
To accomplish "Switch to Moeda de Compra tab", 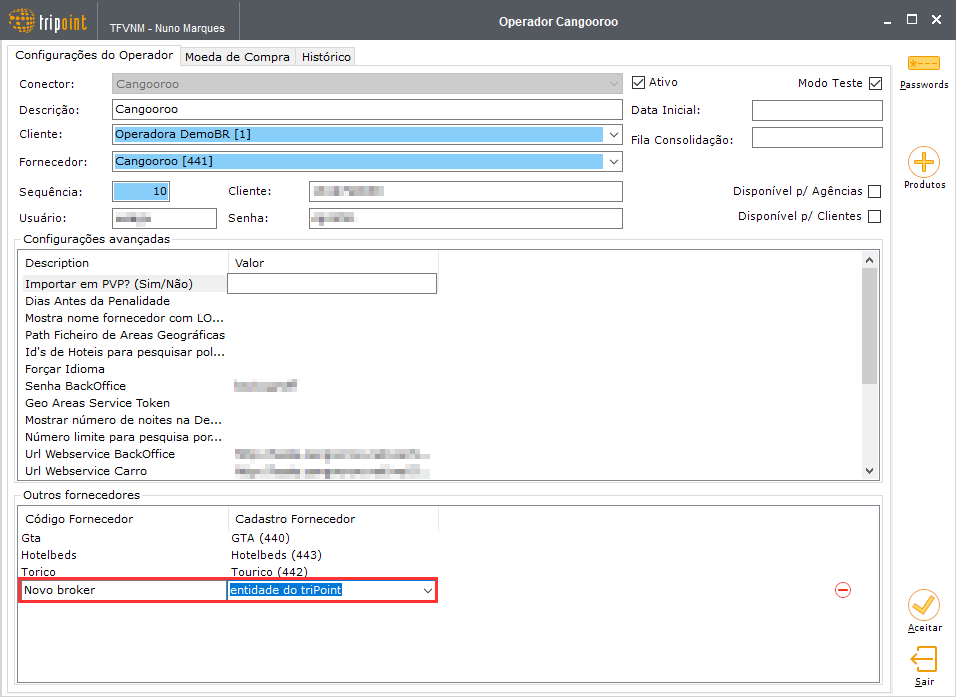I will click(x=237, y=57).
